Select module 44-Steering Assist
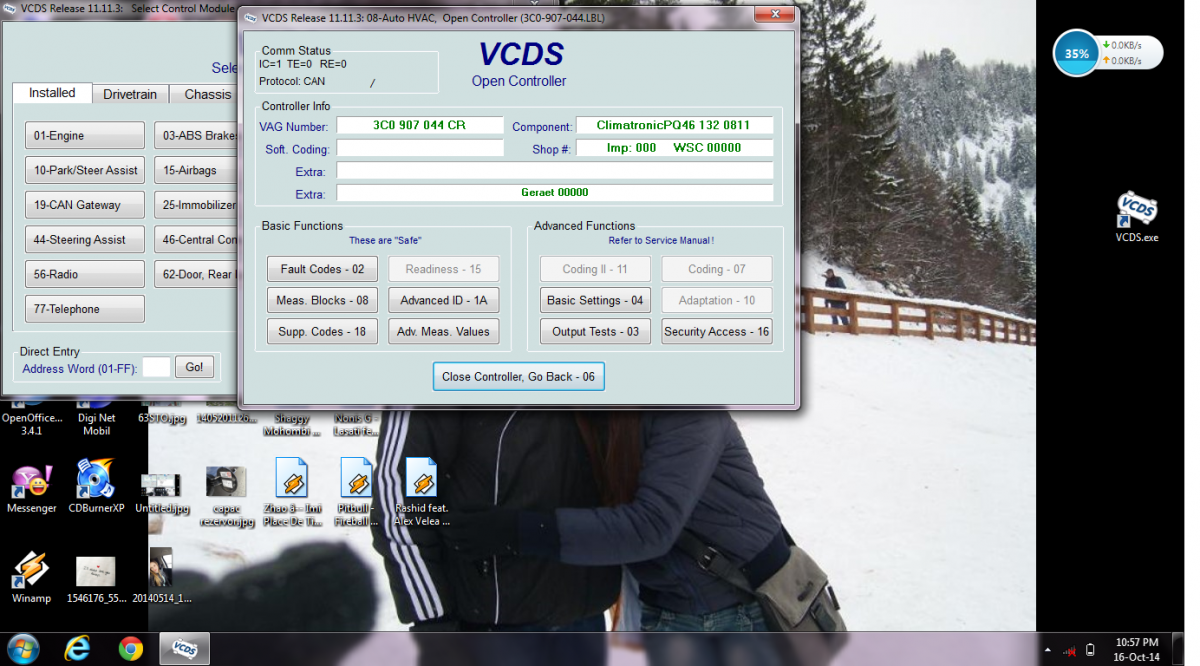This screenshot has height=666, width=1200. pos(85,240)
